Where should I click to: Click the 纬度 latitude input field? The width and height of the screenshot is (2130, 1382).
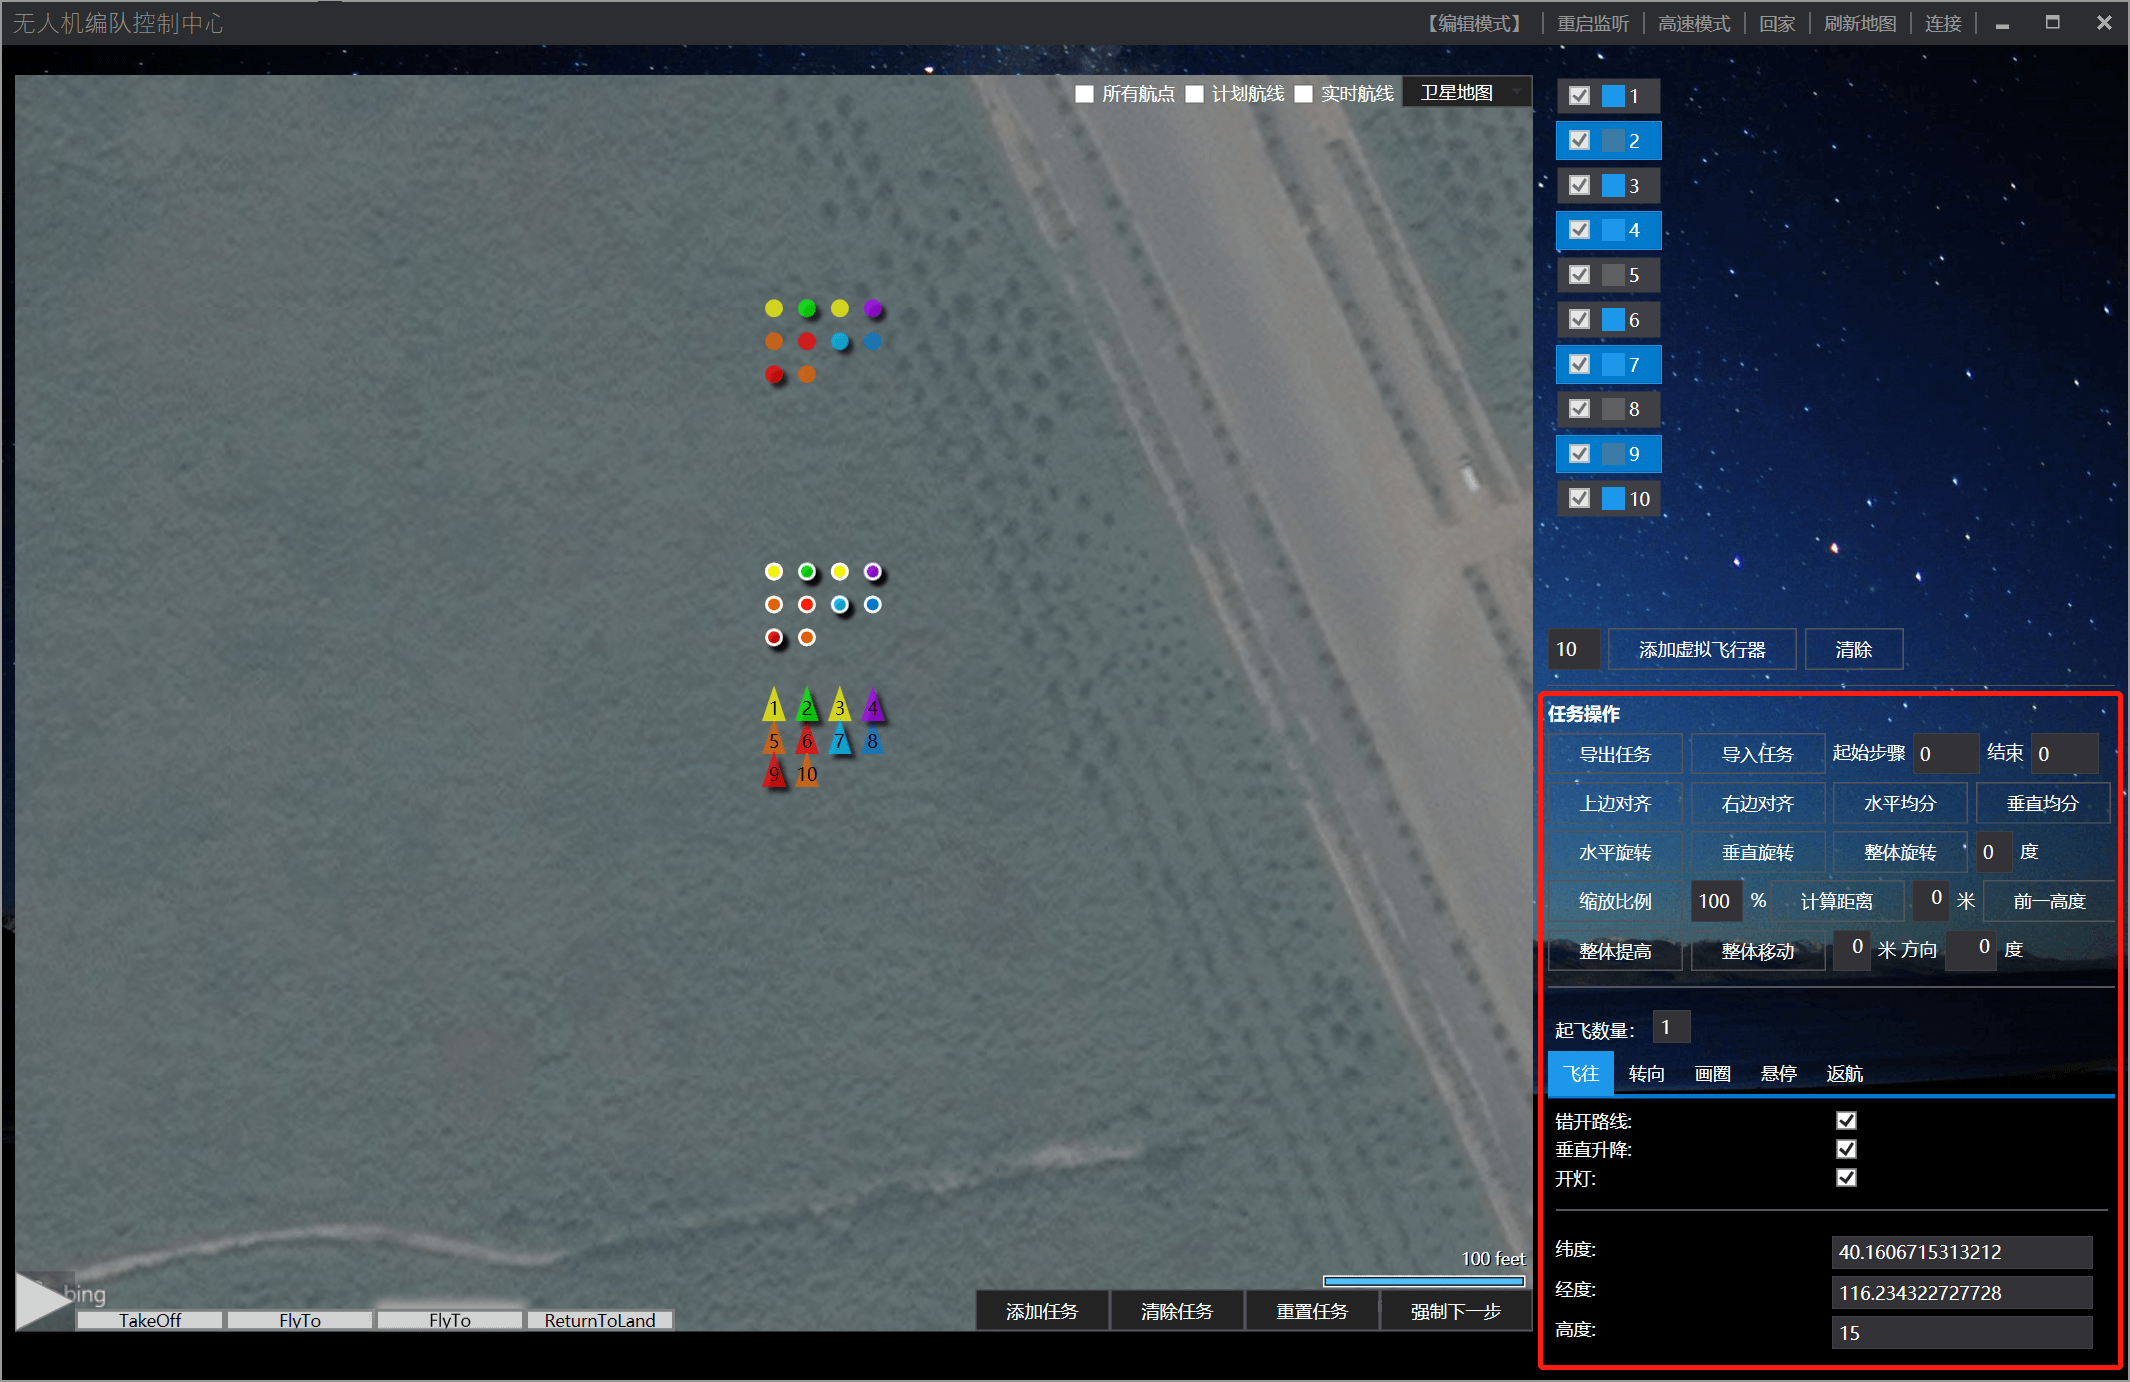click(1960, 1251)
